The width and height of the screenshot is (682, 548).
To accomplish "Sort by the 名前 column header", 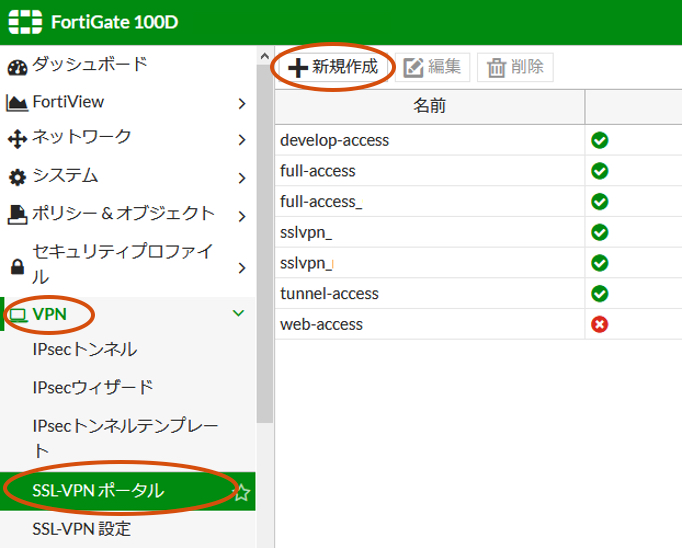I will click(429, 105).
